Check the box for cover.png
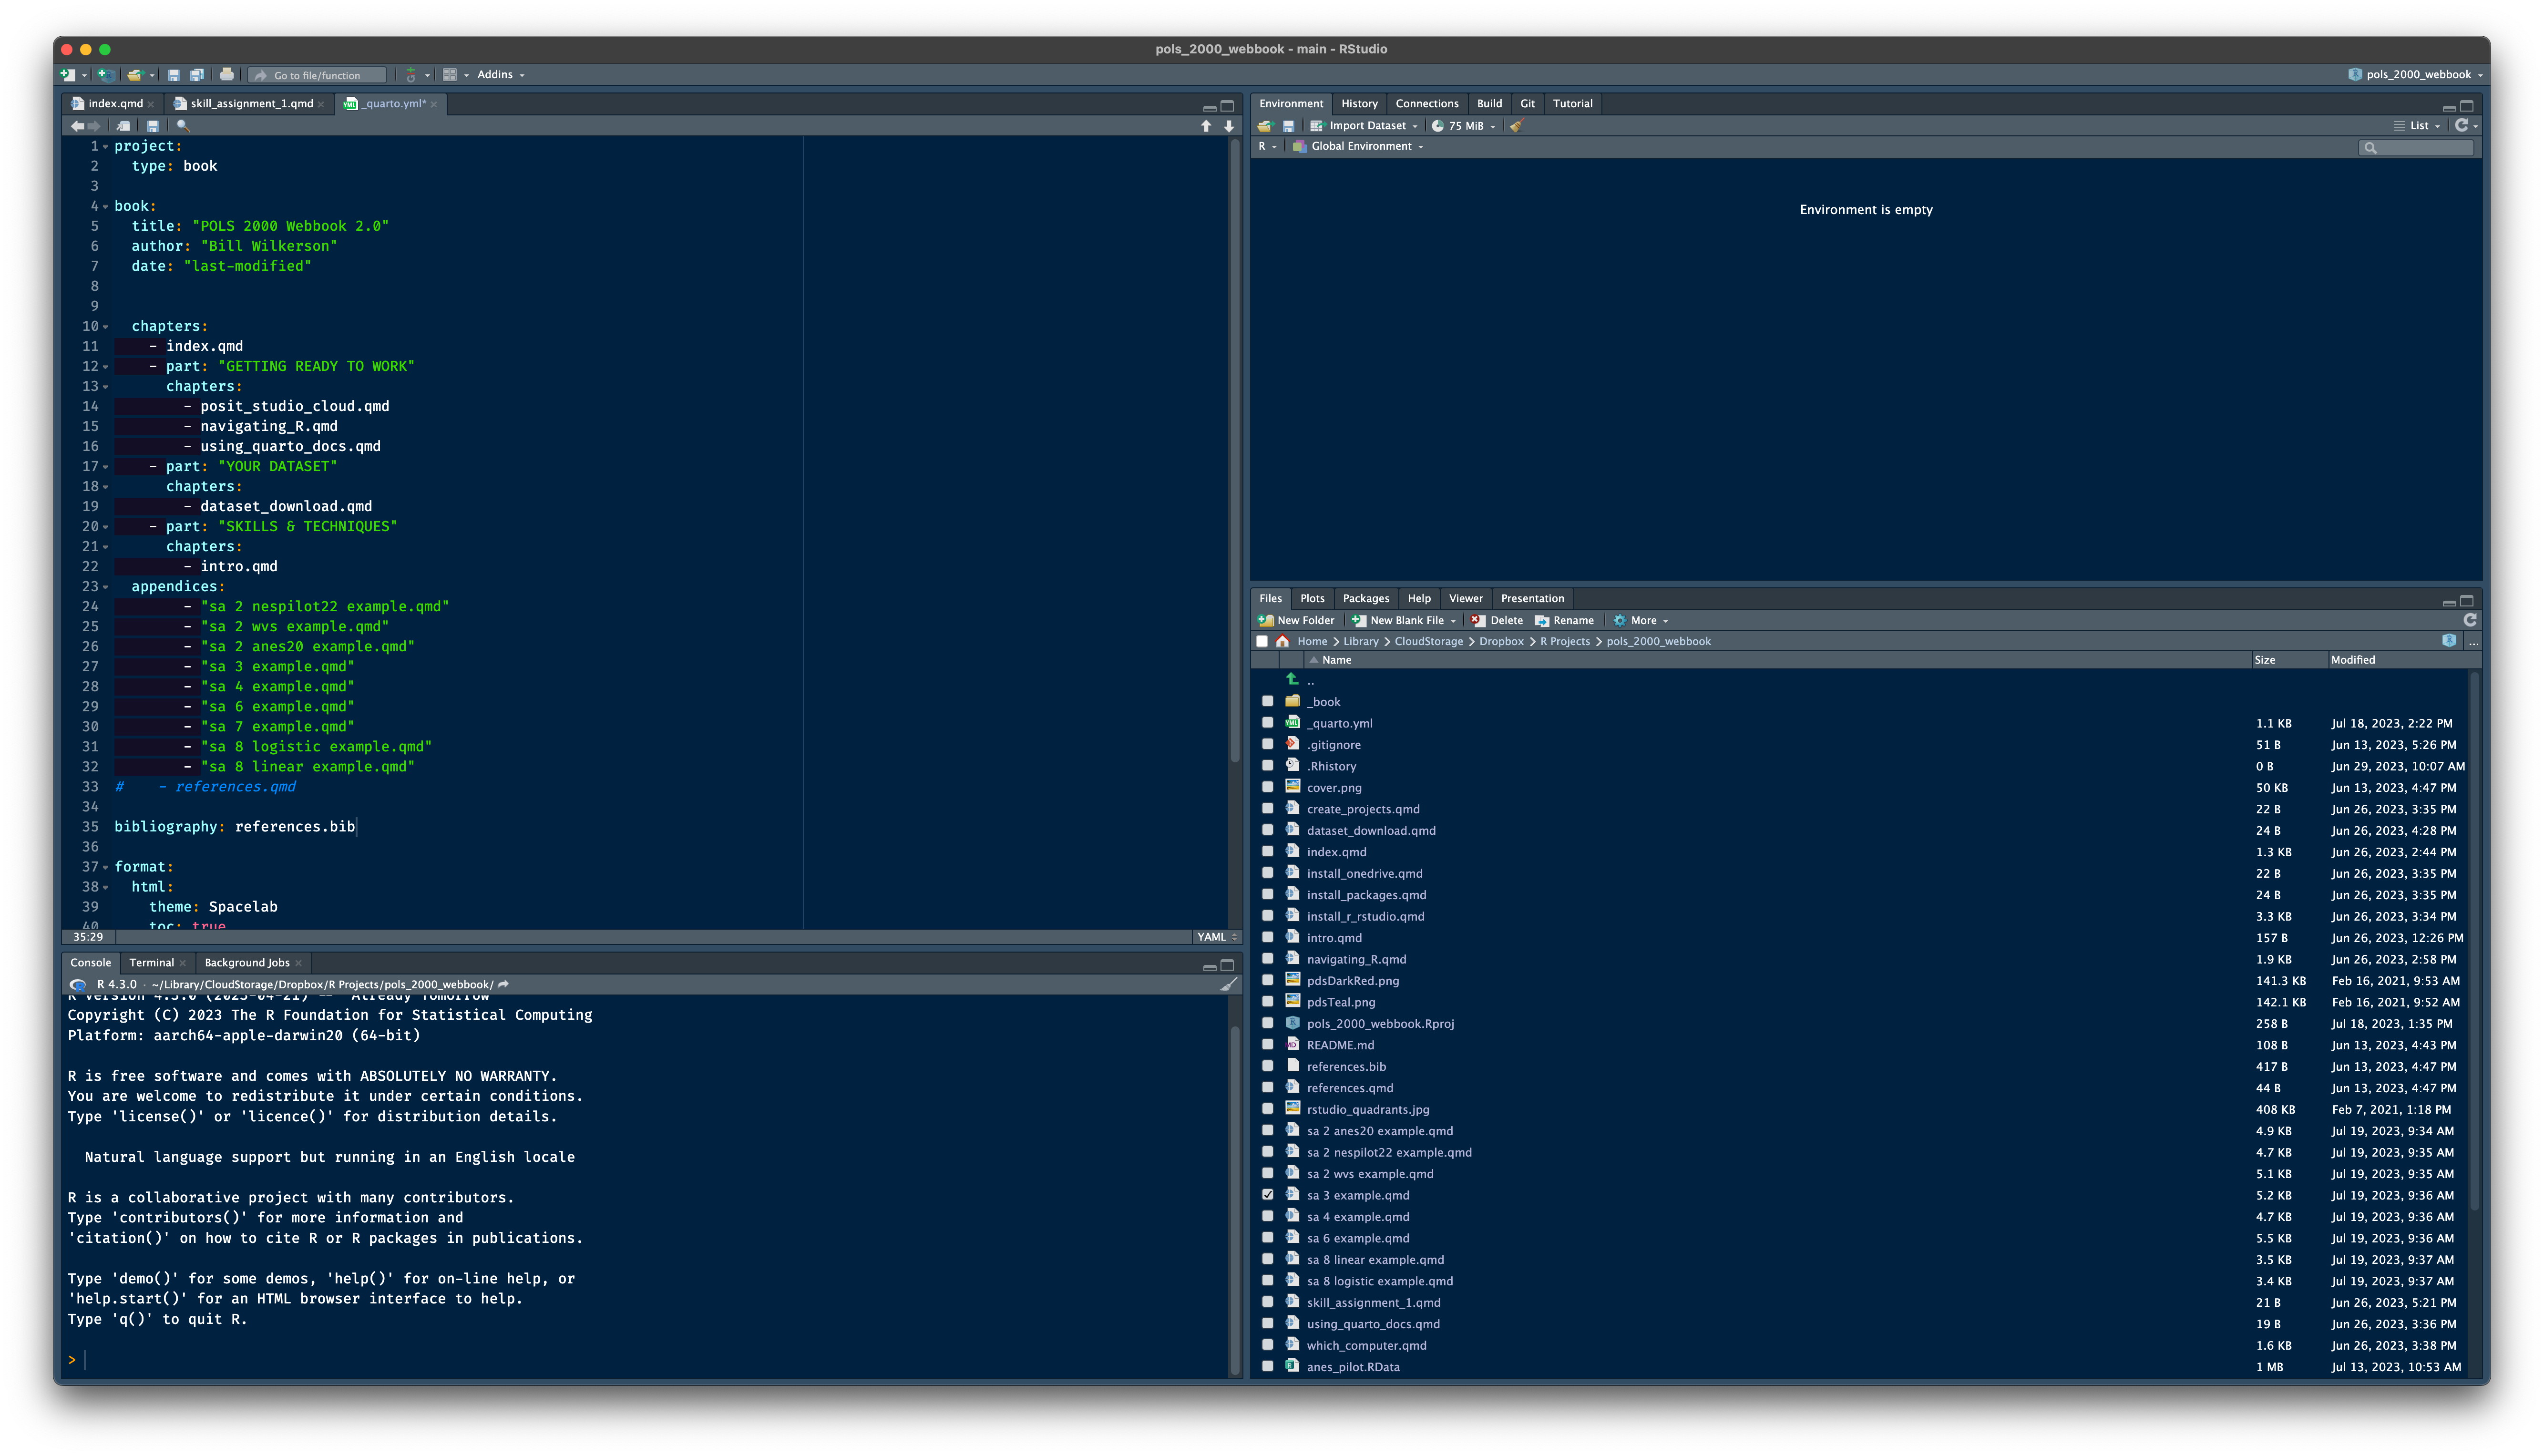Screen dimensions: 2544x1456 pyautogui.click(x=1267, y=787)
